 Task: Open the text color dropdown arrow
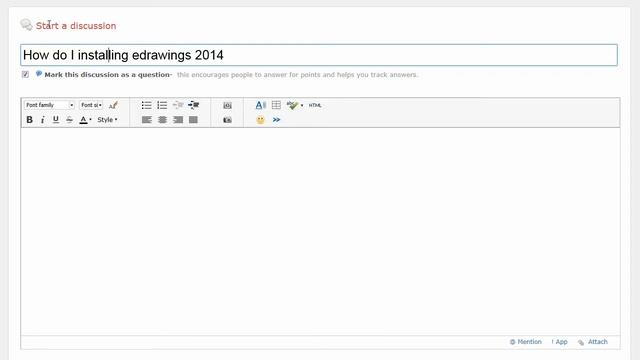tap(90, 120)
